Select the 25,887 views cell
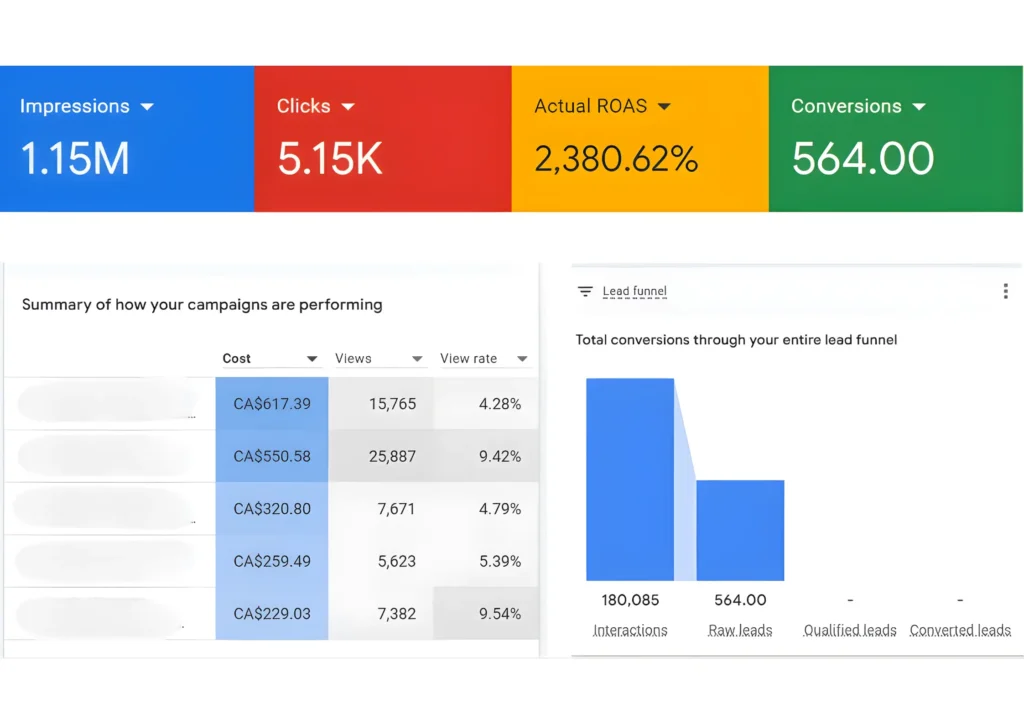Screen dimensions: 1024x724 [x=382, y=456]
